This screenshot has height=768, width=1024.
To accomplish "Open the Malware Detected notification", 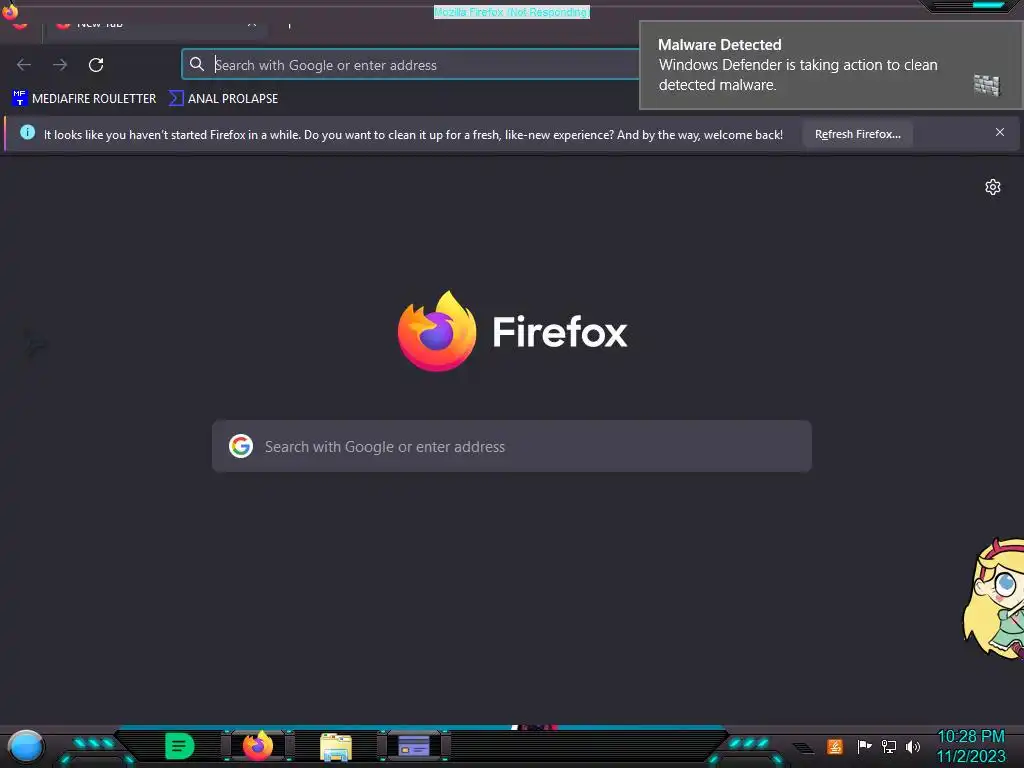I will [830, 65].
